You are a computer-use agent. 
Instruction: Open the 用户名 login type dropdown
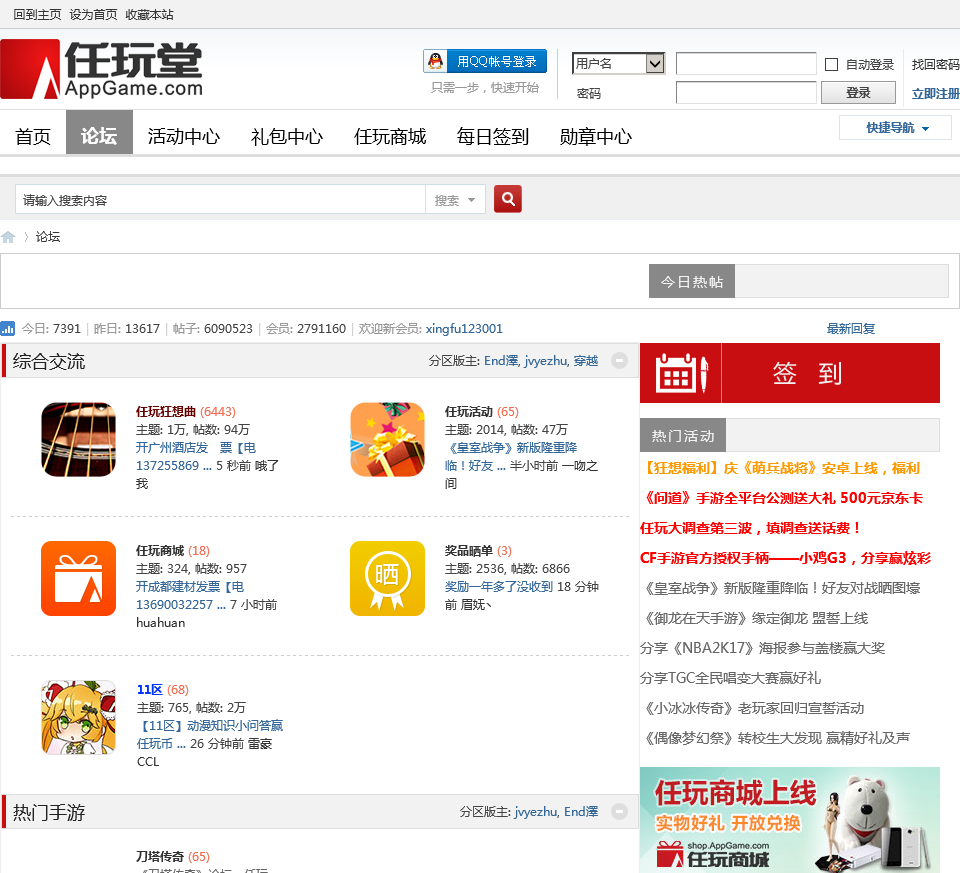pyautogui.click(x=618, y=63)
